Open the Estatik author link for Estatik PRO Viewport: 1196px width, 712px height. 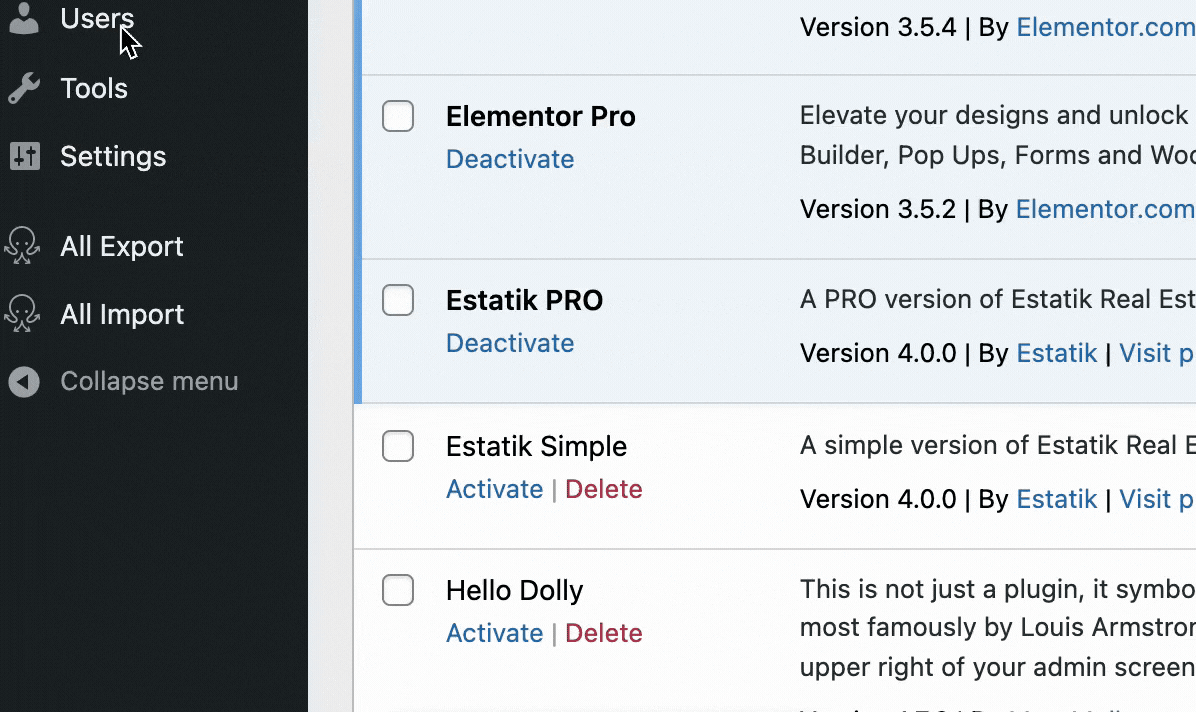(1056, 354)
